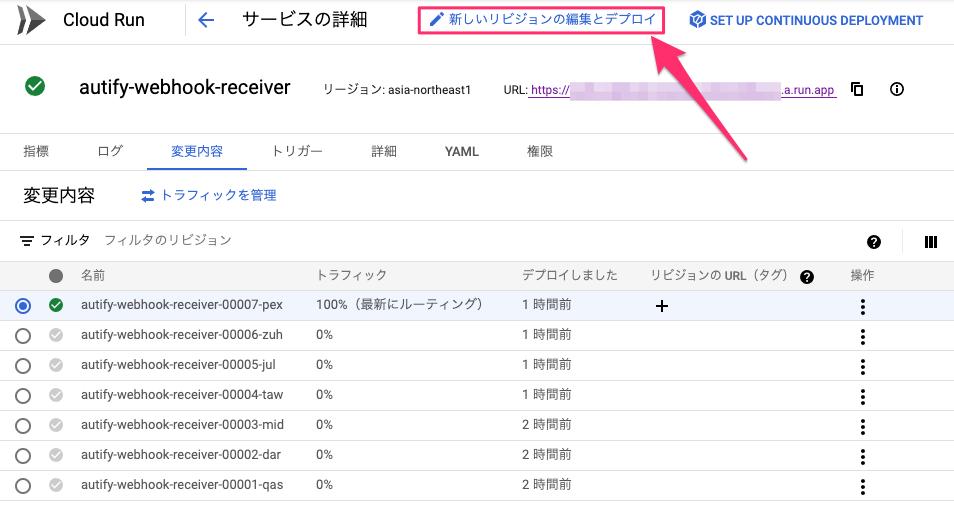Add URL tag with plus for 00007-pex

click(662, 306)
